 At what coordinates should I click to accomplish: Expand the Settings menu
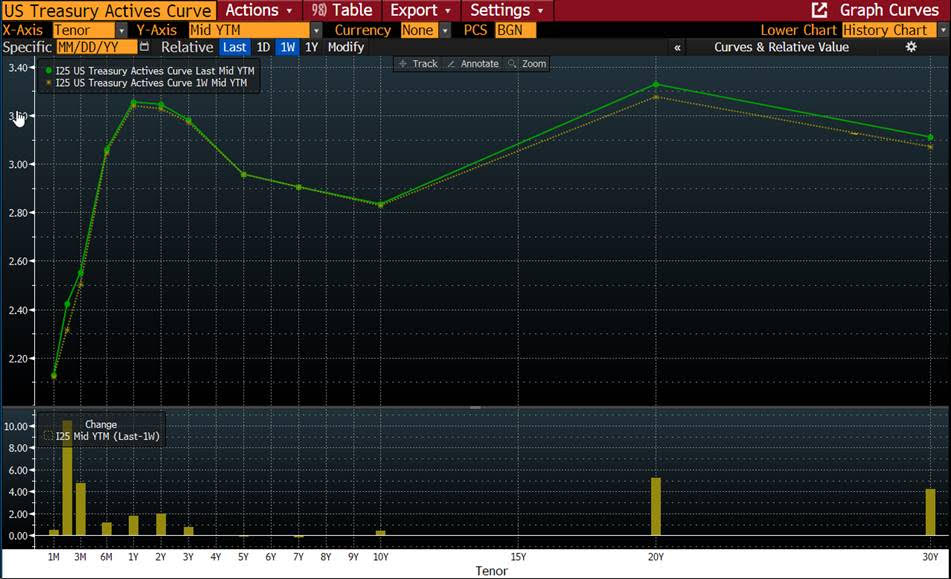pyautogui.click(x=506, y=10)
